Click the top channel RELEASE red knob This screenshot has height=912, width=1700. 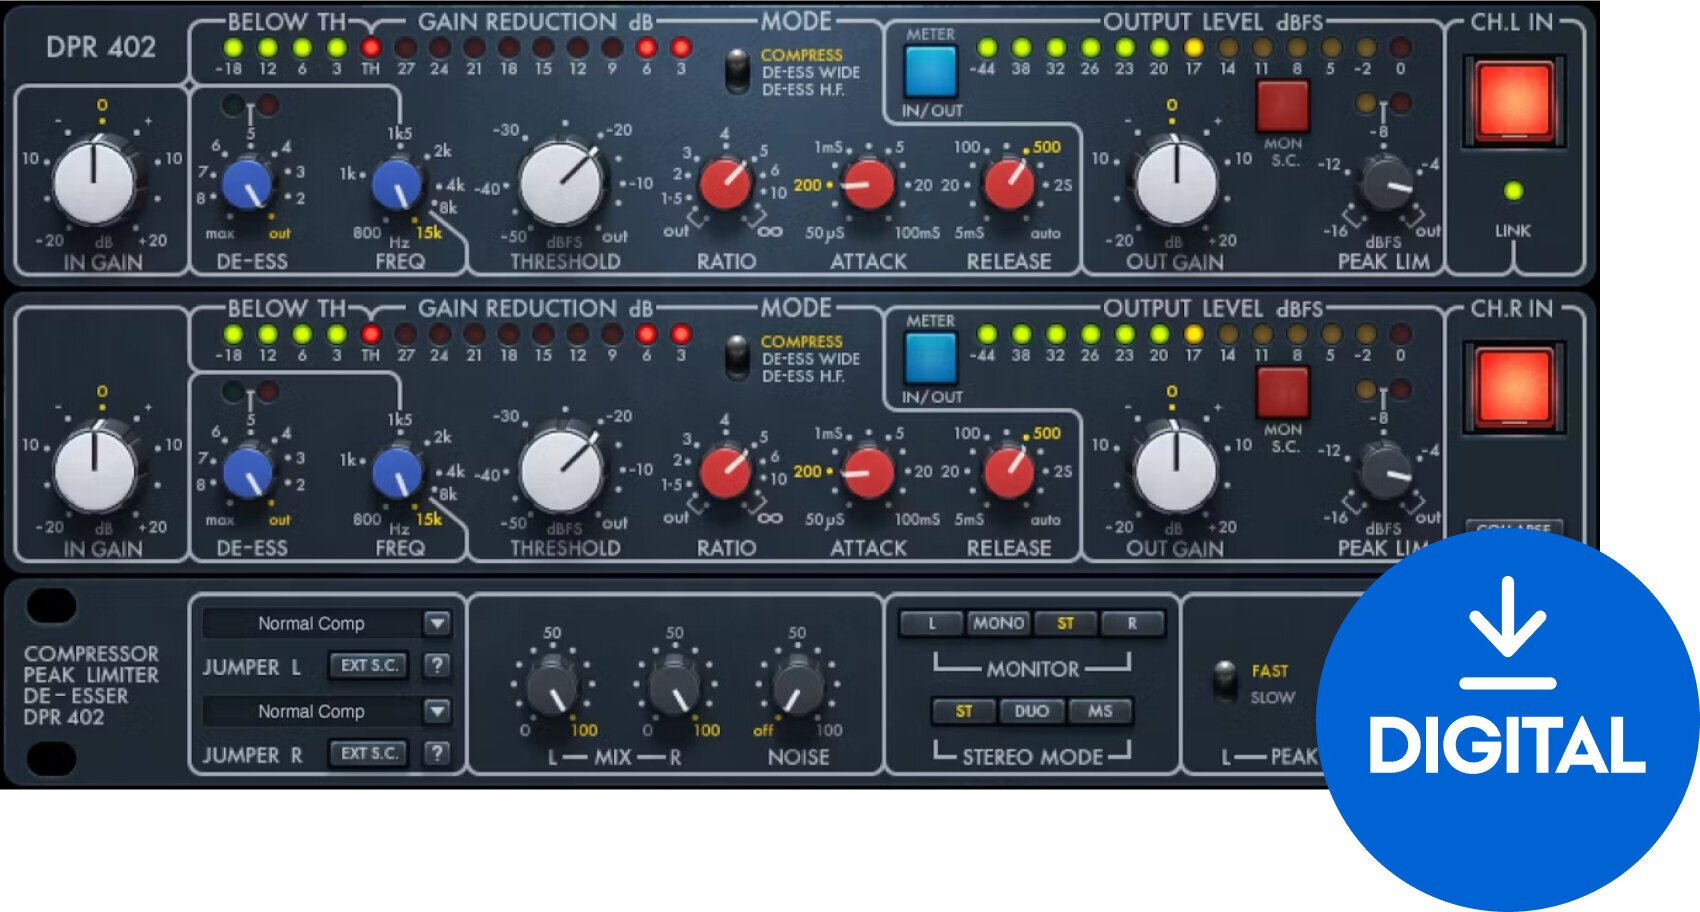click(1009, 184)
